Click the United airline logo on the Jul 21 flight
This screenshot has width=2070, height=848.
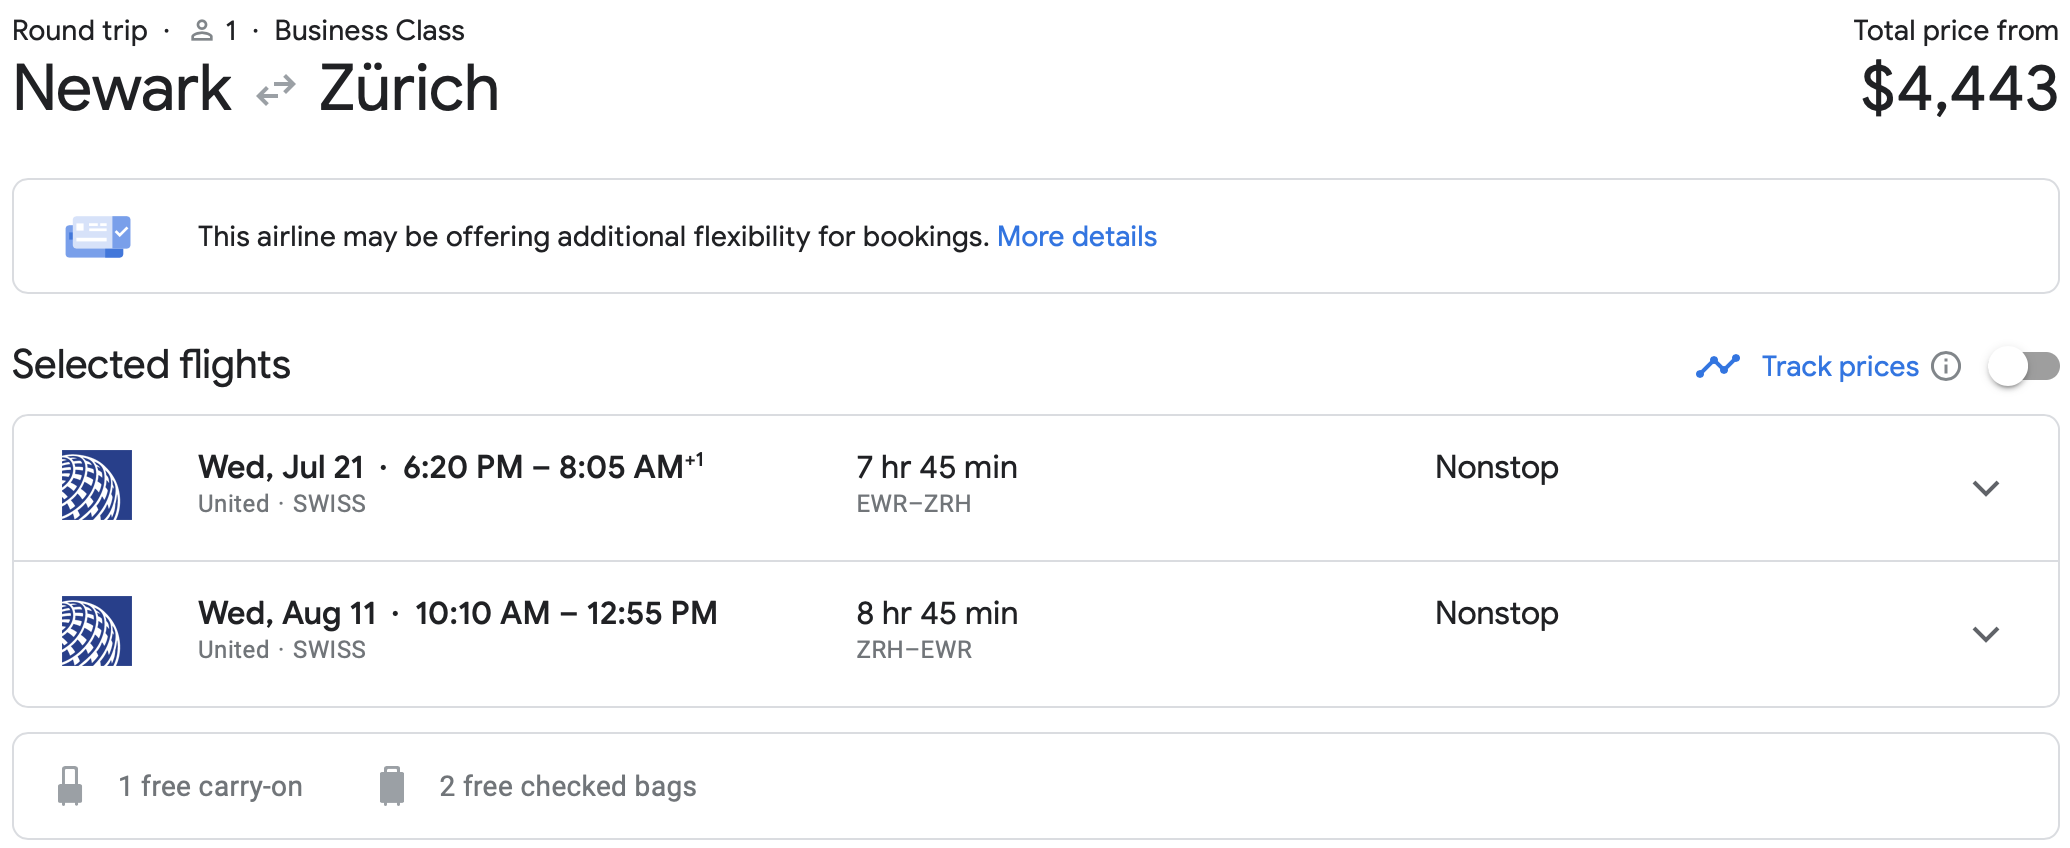coord(95,486)
